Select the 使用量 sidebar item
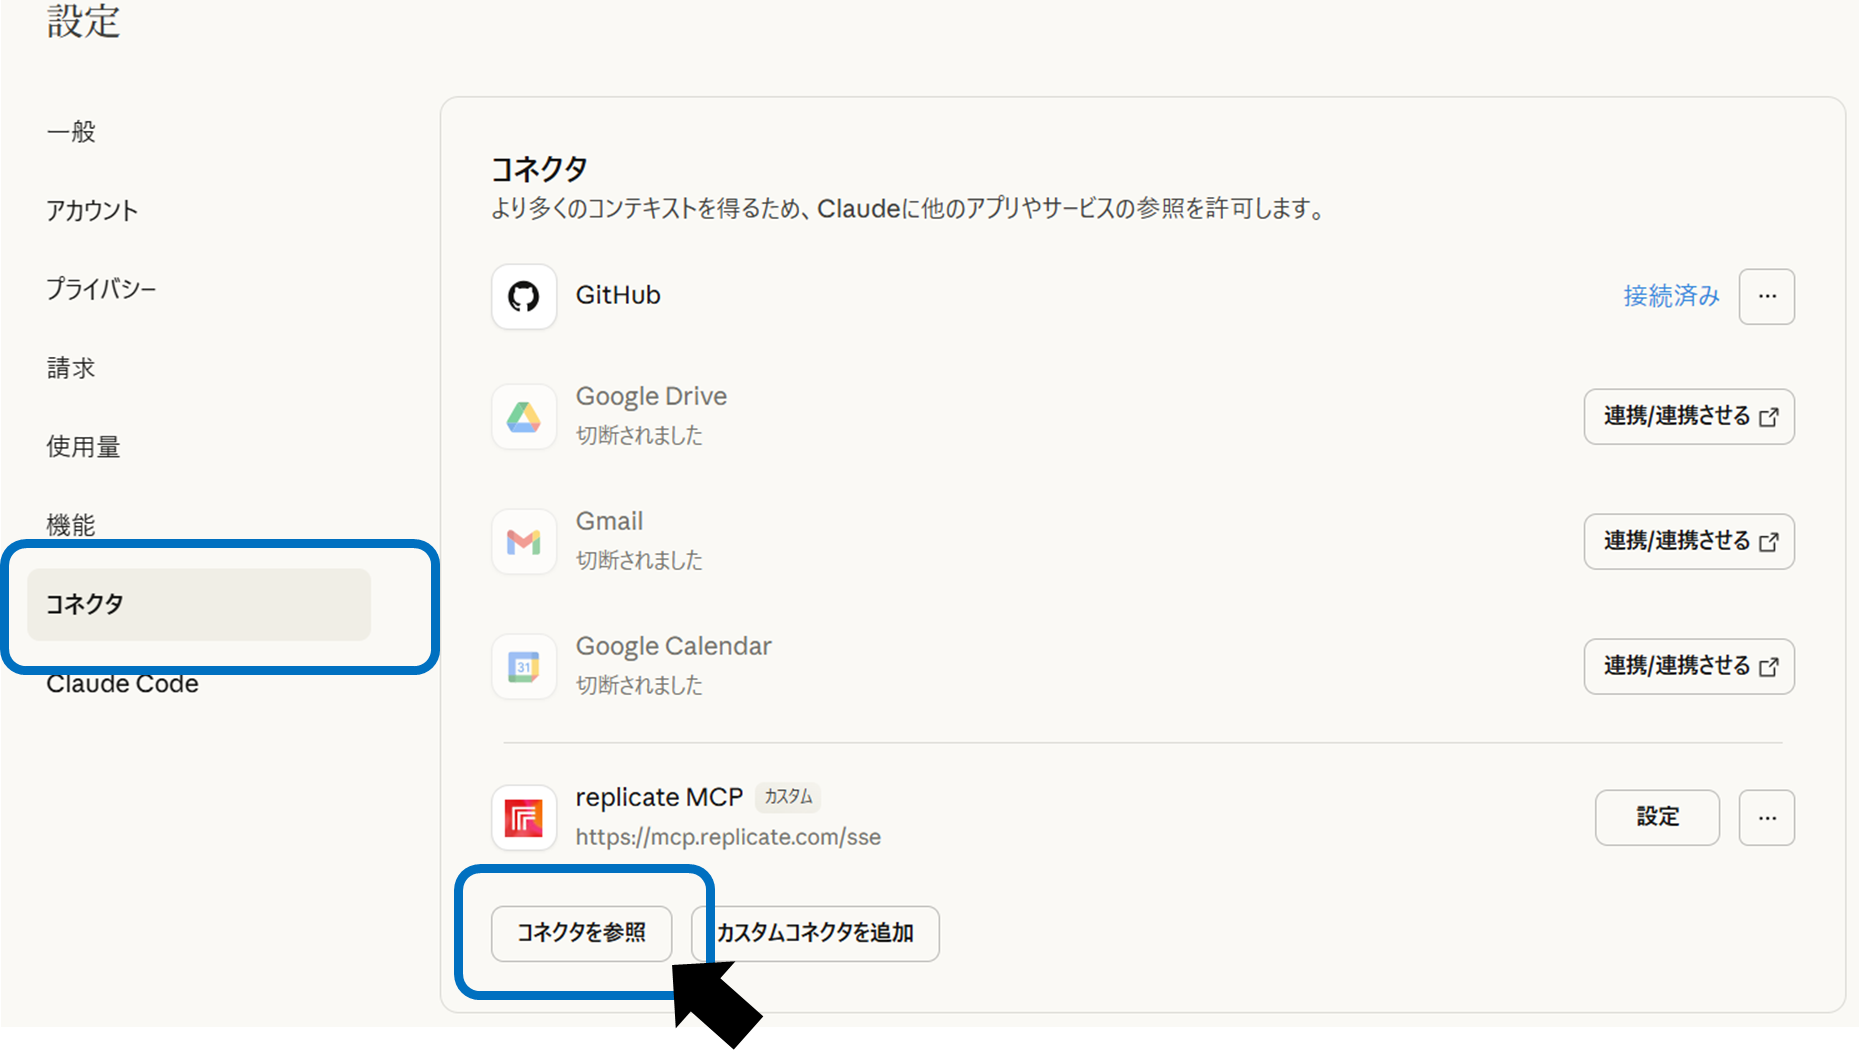Viewport: 1859px width, 1050px height. (x=83, y=447)
